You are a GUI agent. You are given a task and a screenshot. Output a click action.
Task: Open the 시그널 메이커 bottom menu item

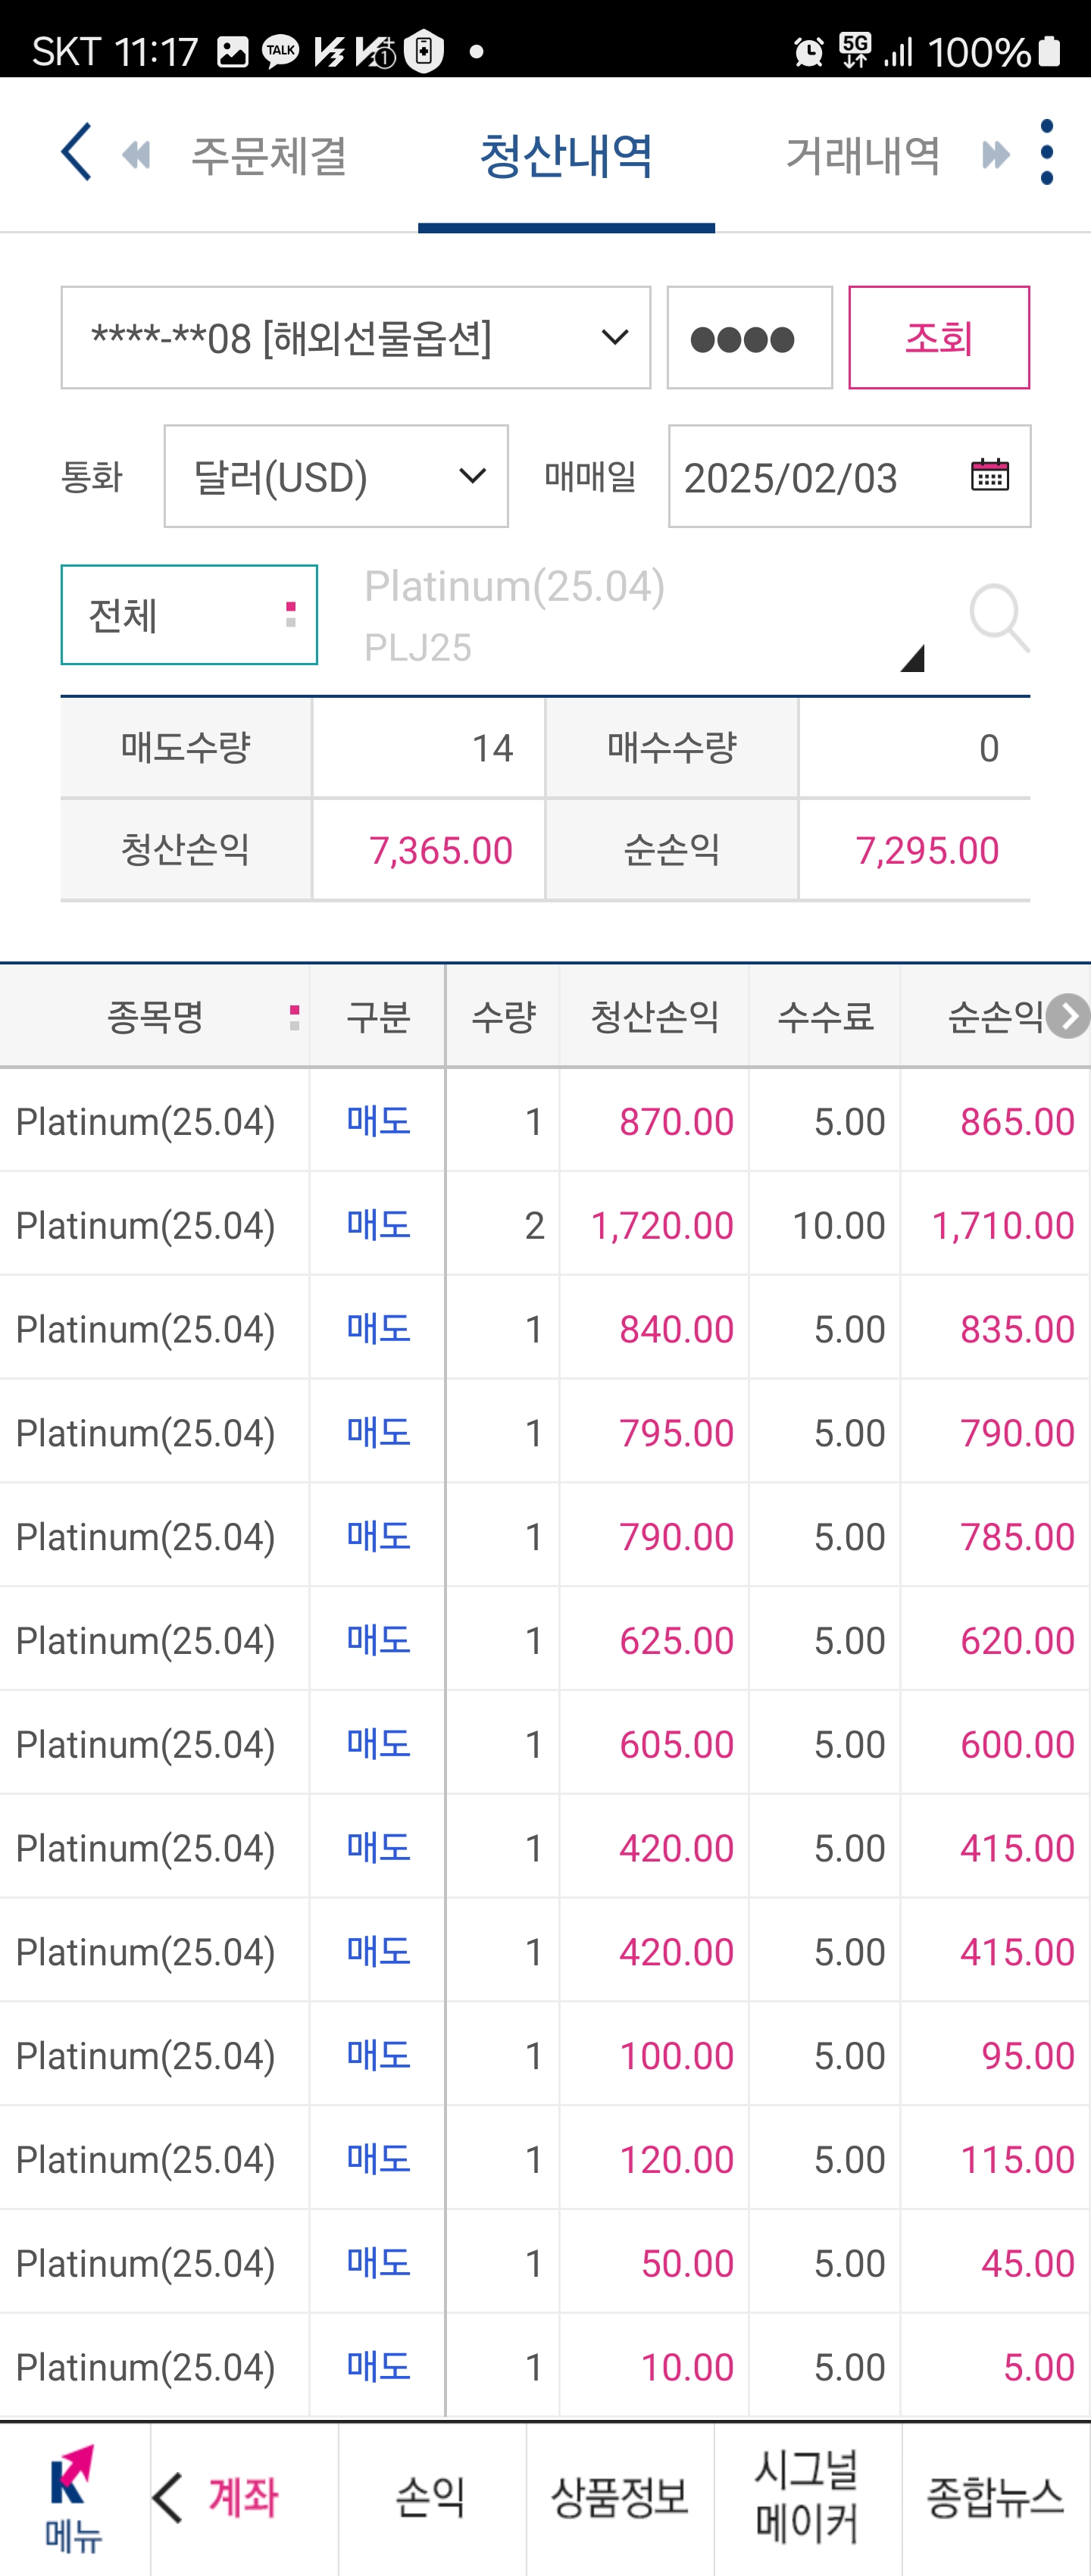click(x=808, y=2497)
